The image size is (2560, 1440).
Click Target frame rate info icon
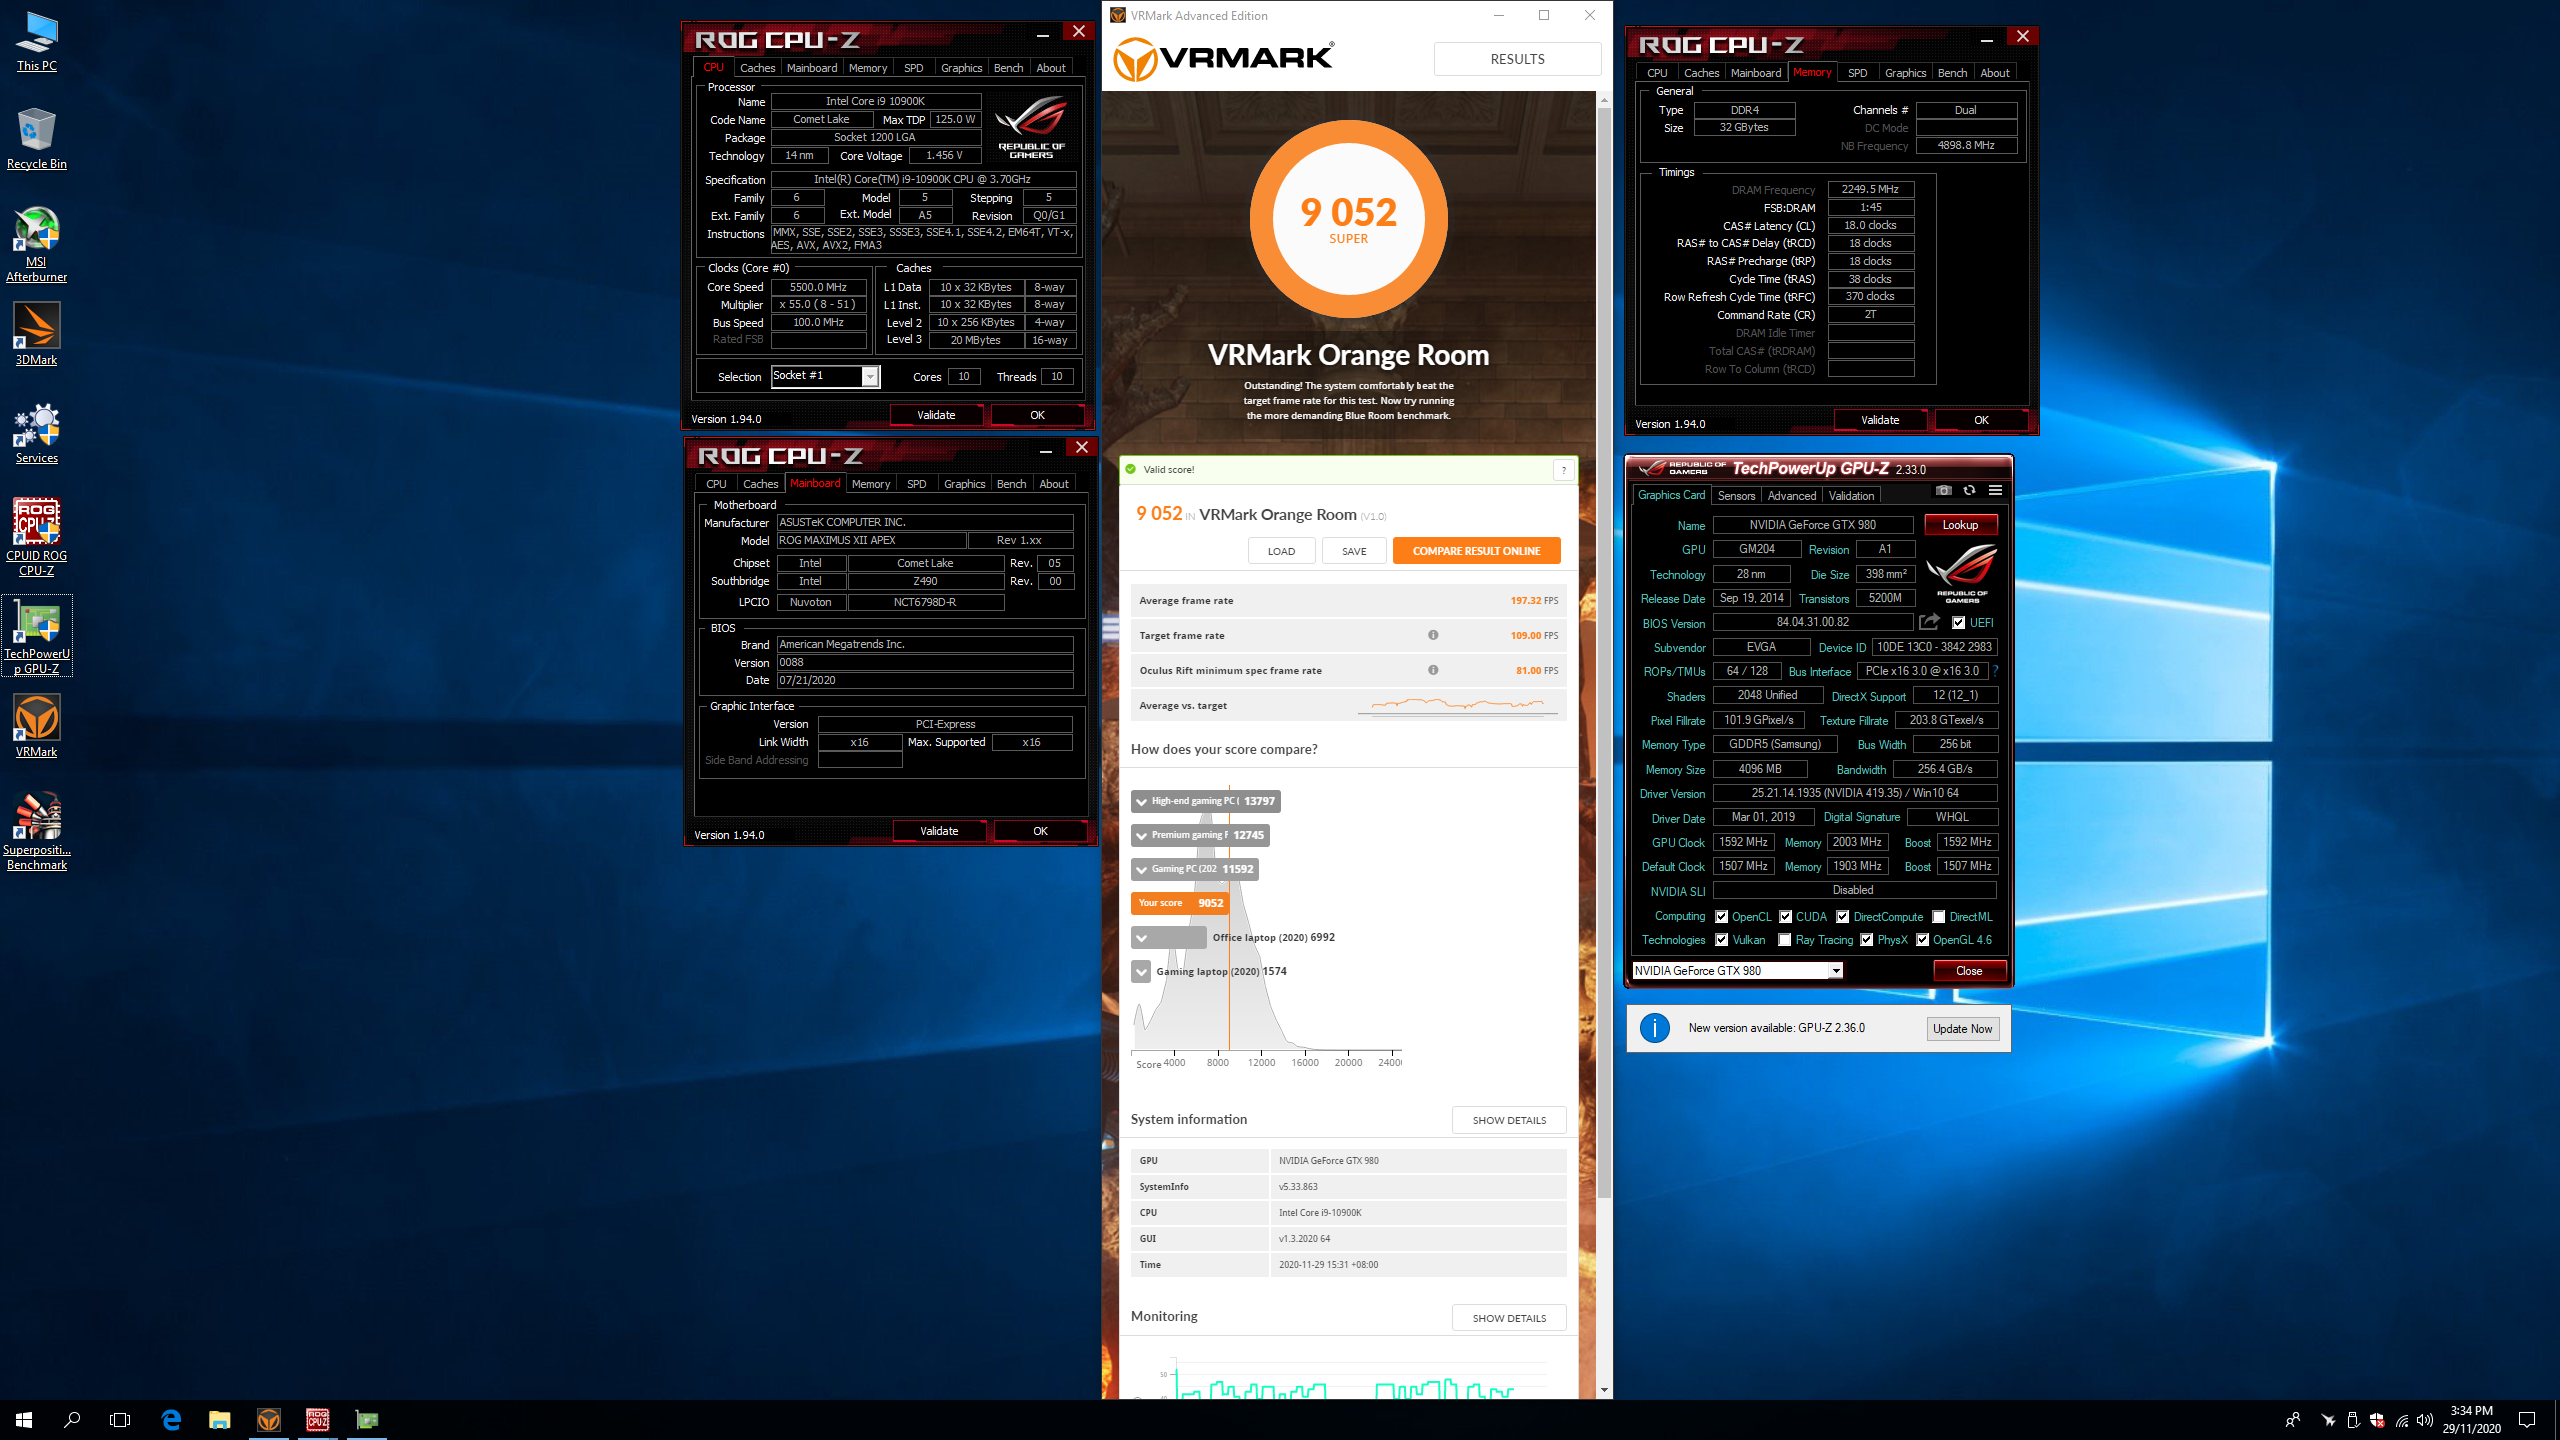click(1433, 635)
